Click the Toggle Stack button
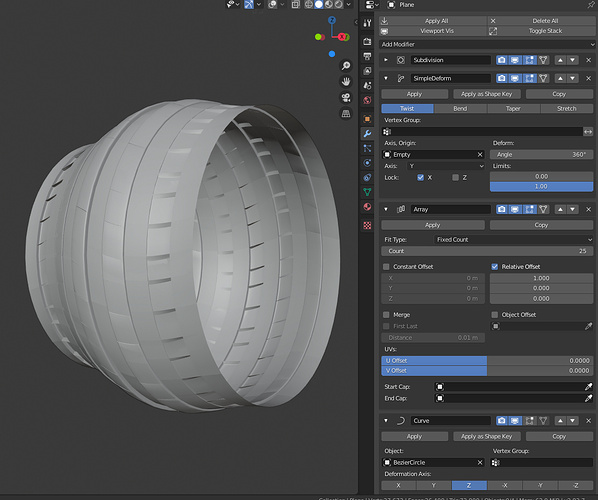The height and width of the screenshot is (500, 598). [x=541, y=31]
